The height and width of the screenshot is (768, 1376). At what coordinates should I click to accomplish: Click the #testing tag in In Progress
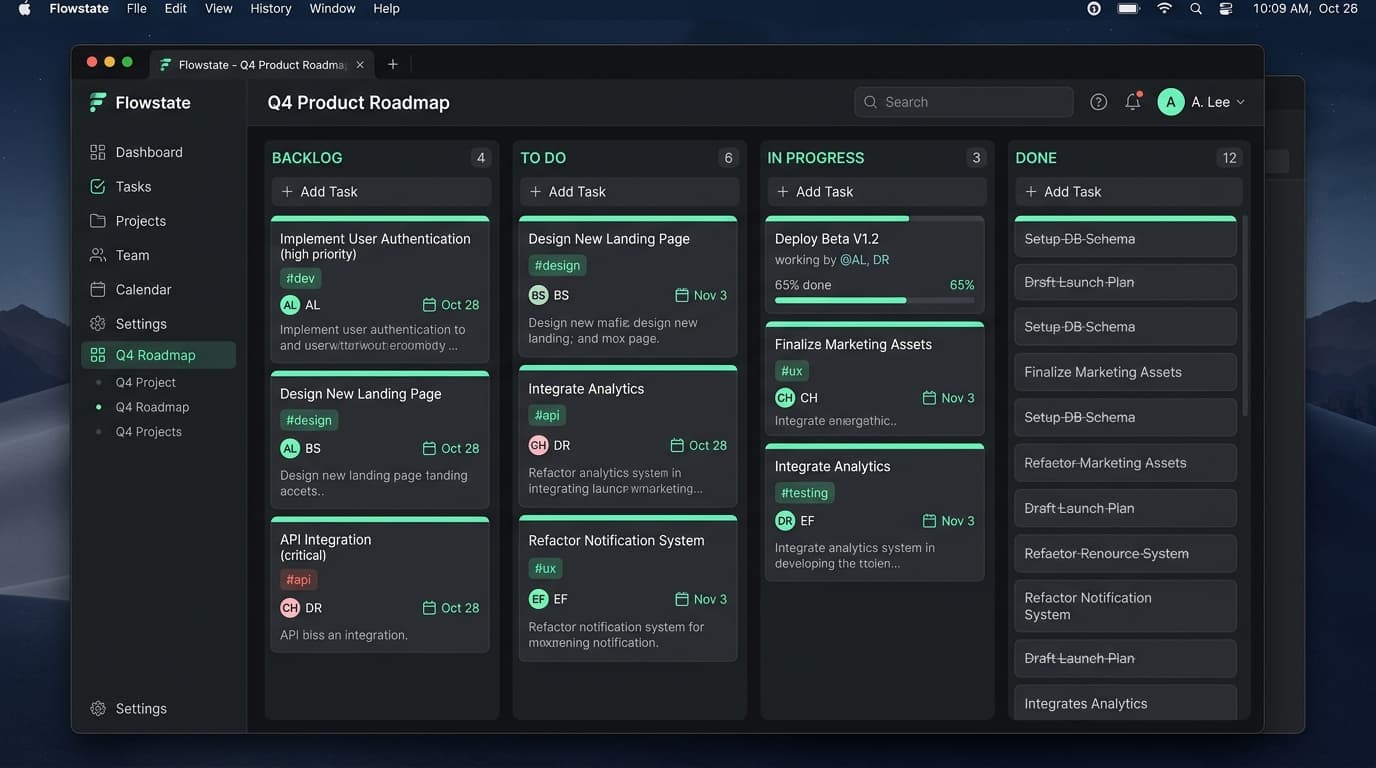click(805, 493)
